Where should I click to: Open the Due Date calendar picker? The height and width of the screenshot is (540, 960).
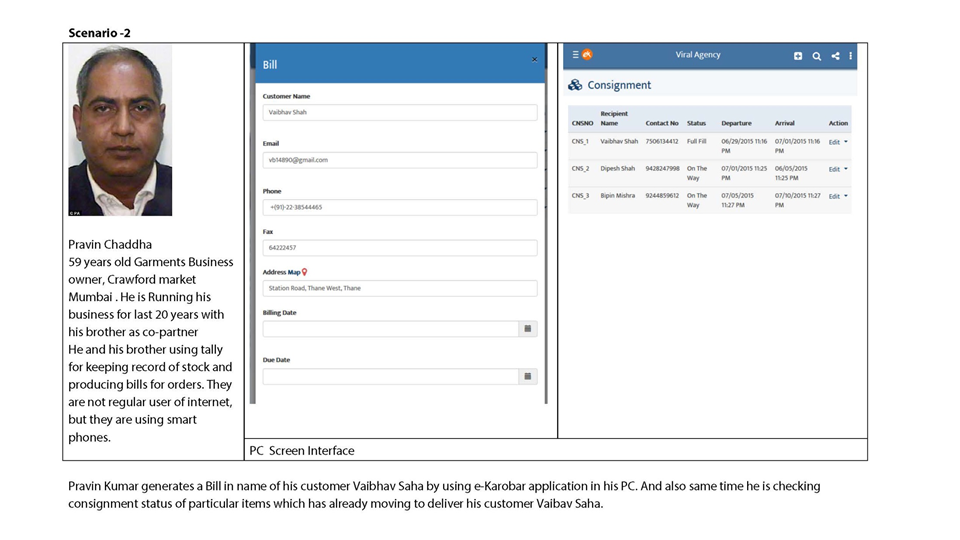(x=528, y=377)
